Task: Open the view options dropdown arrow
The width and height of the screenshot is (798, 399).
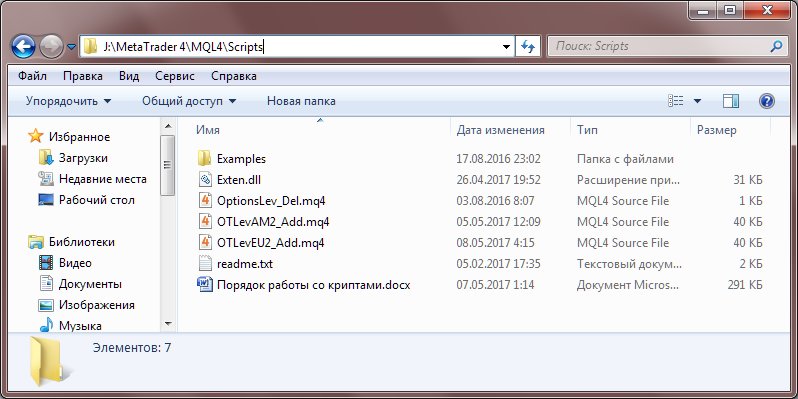Action: 697,101
